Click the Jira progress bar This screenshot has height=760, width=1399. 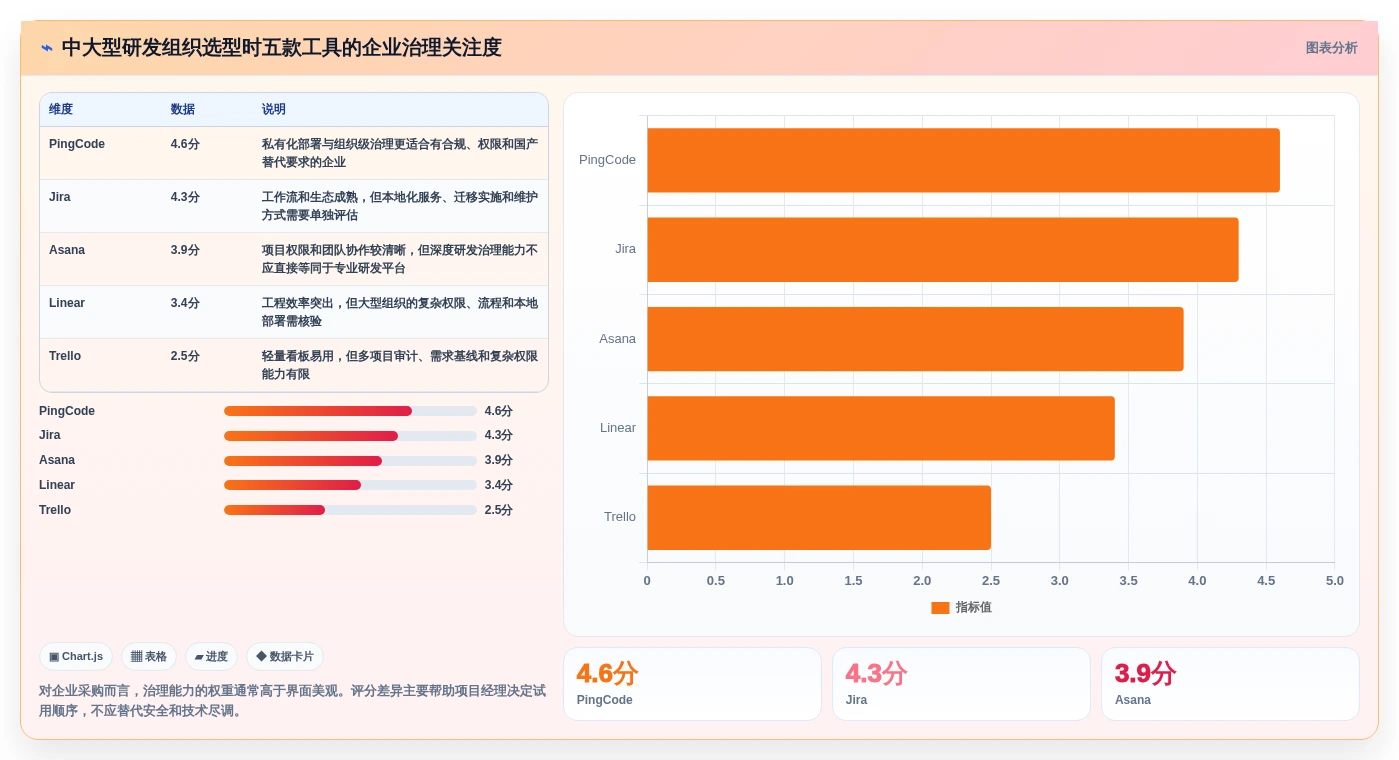[x=350, y=436]
